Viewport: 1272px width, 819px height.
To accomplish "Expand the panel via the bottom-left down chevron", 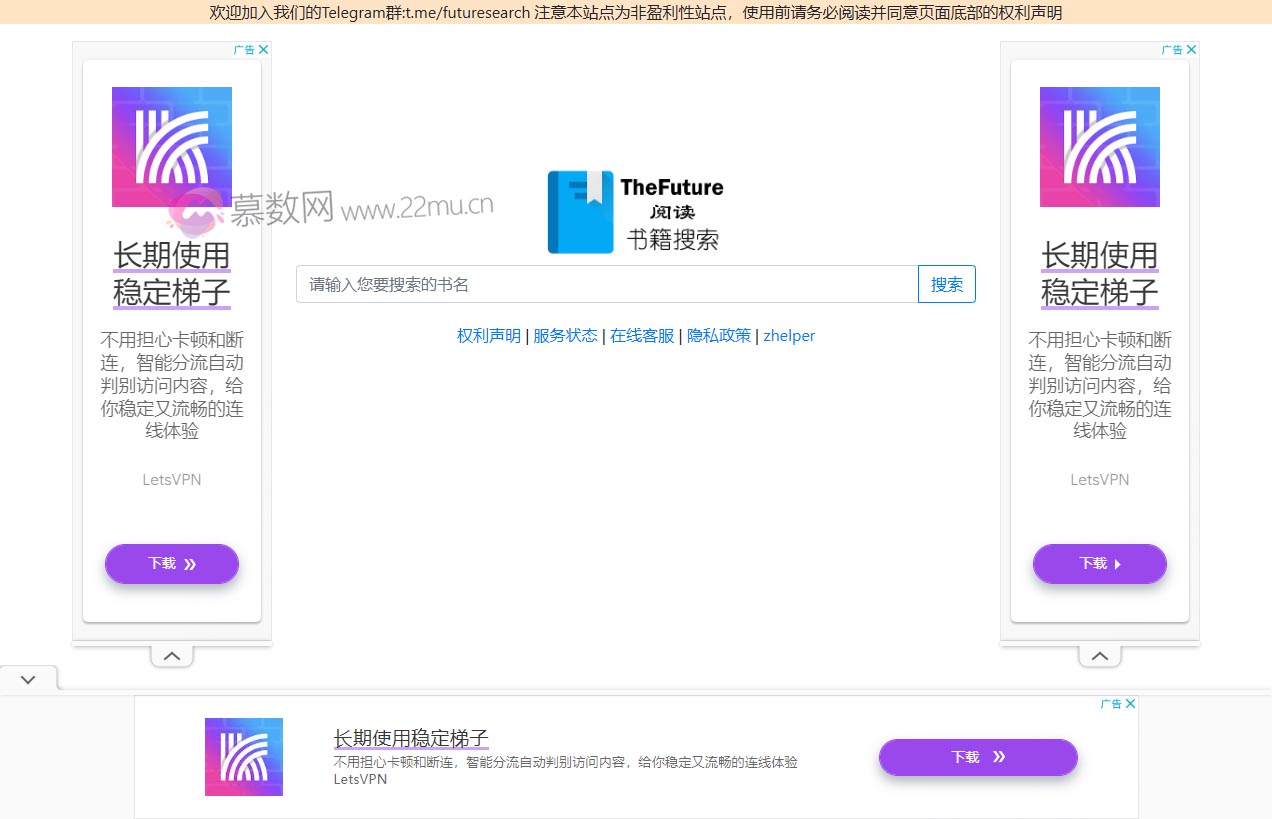I will 27,678.
